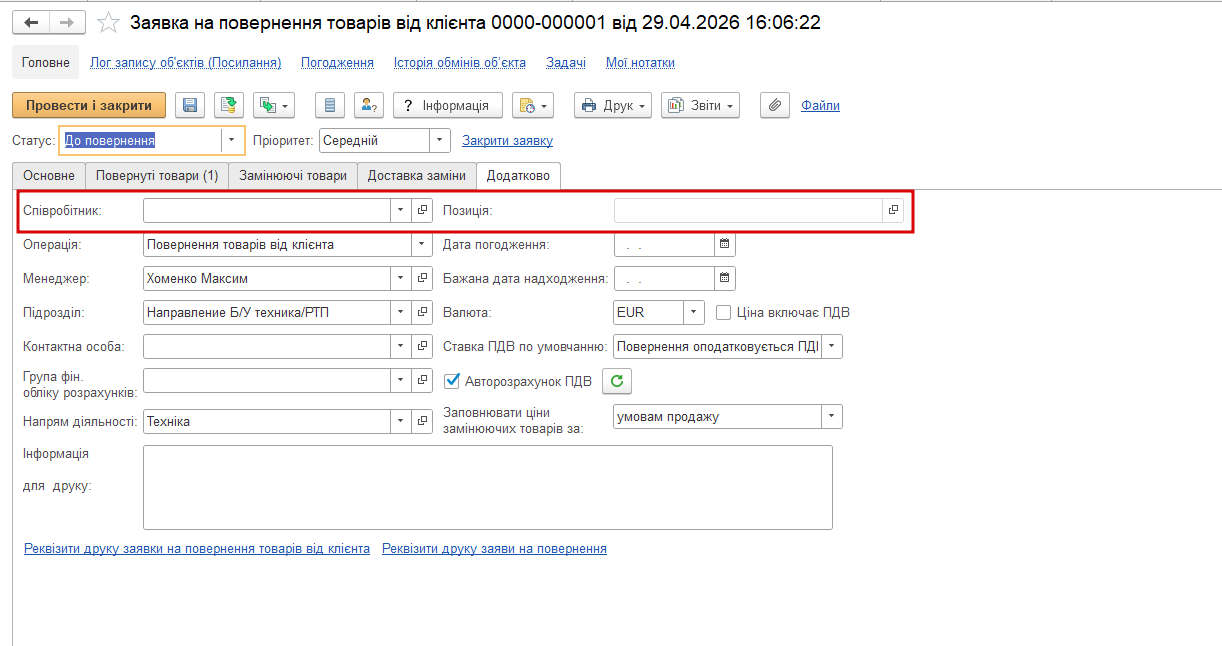Open calendar for Бажана дата надходження
The width and height of the screenshot is (1222, 646).
point(725,278)
